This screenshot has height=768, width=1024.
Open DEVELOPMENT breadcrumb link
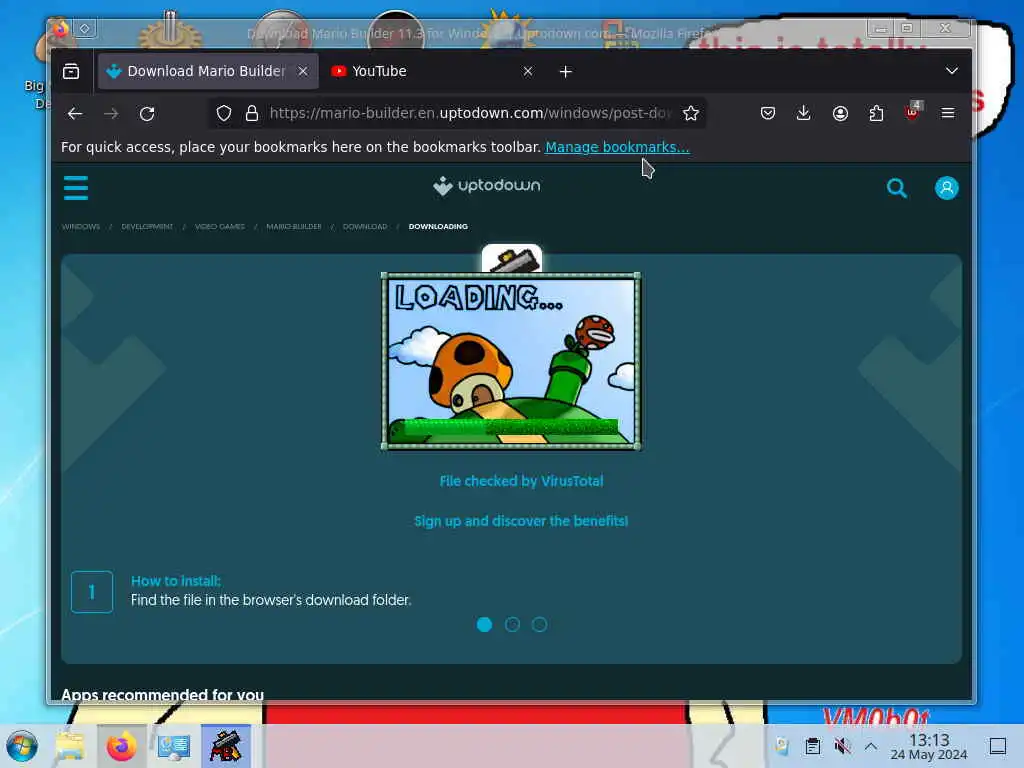tap(147, 227)
